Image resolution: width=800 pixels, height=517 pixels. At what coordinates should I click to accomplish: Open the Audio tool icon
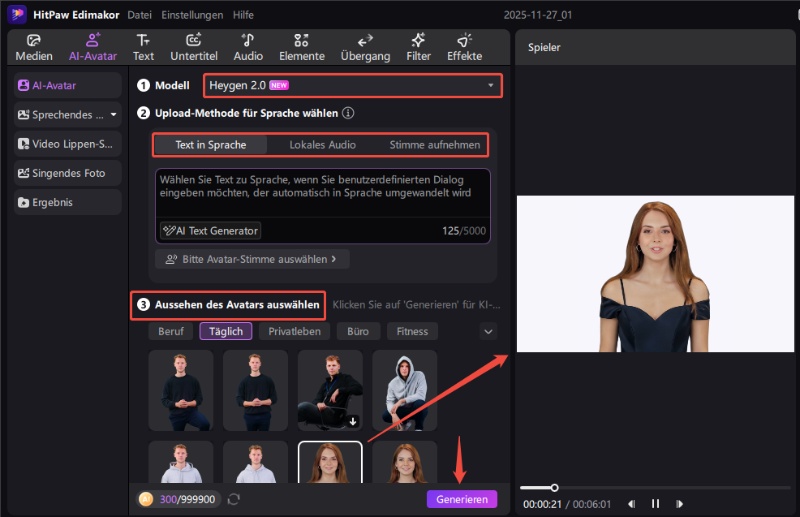tap(248, 47)
